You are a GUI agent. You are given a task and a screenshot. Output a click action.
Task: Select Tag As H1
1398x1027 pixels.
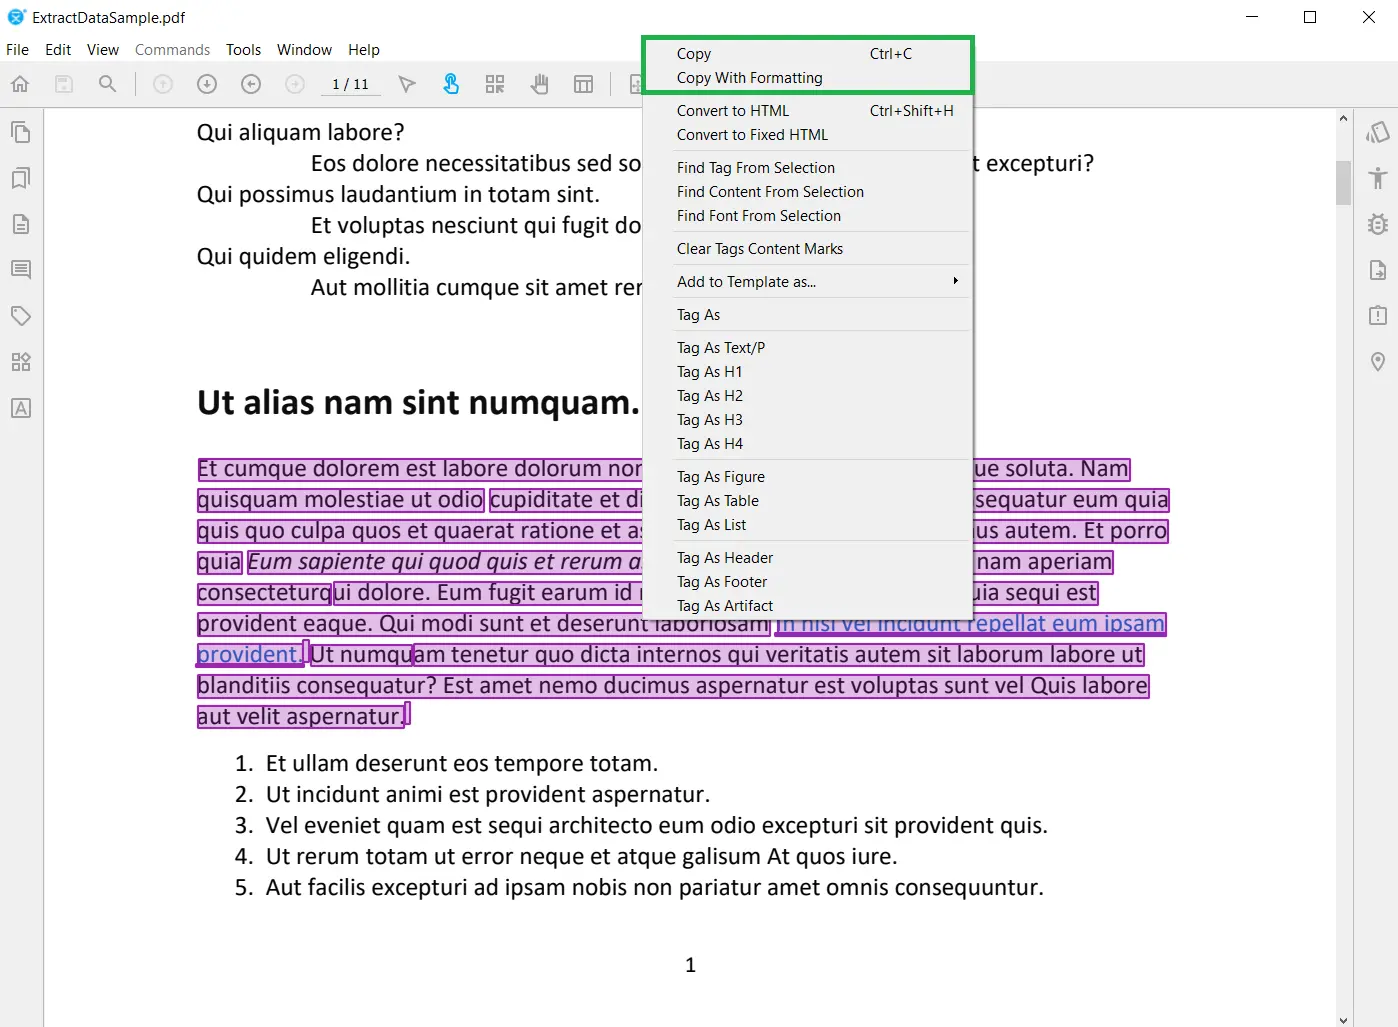pyautogui.click(x=807, y=372)
